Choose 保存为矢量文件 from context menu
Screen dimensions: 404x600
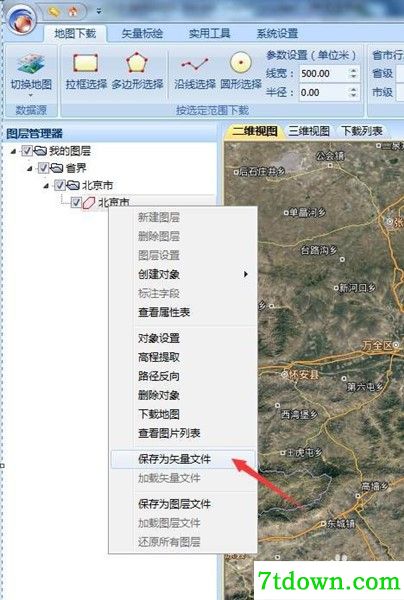183,459
